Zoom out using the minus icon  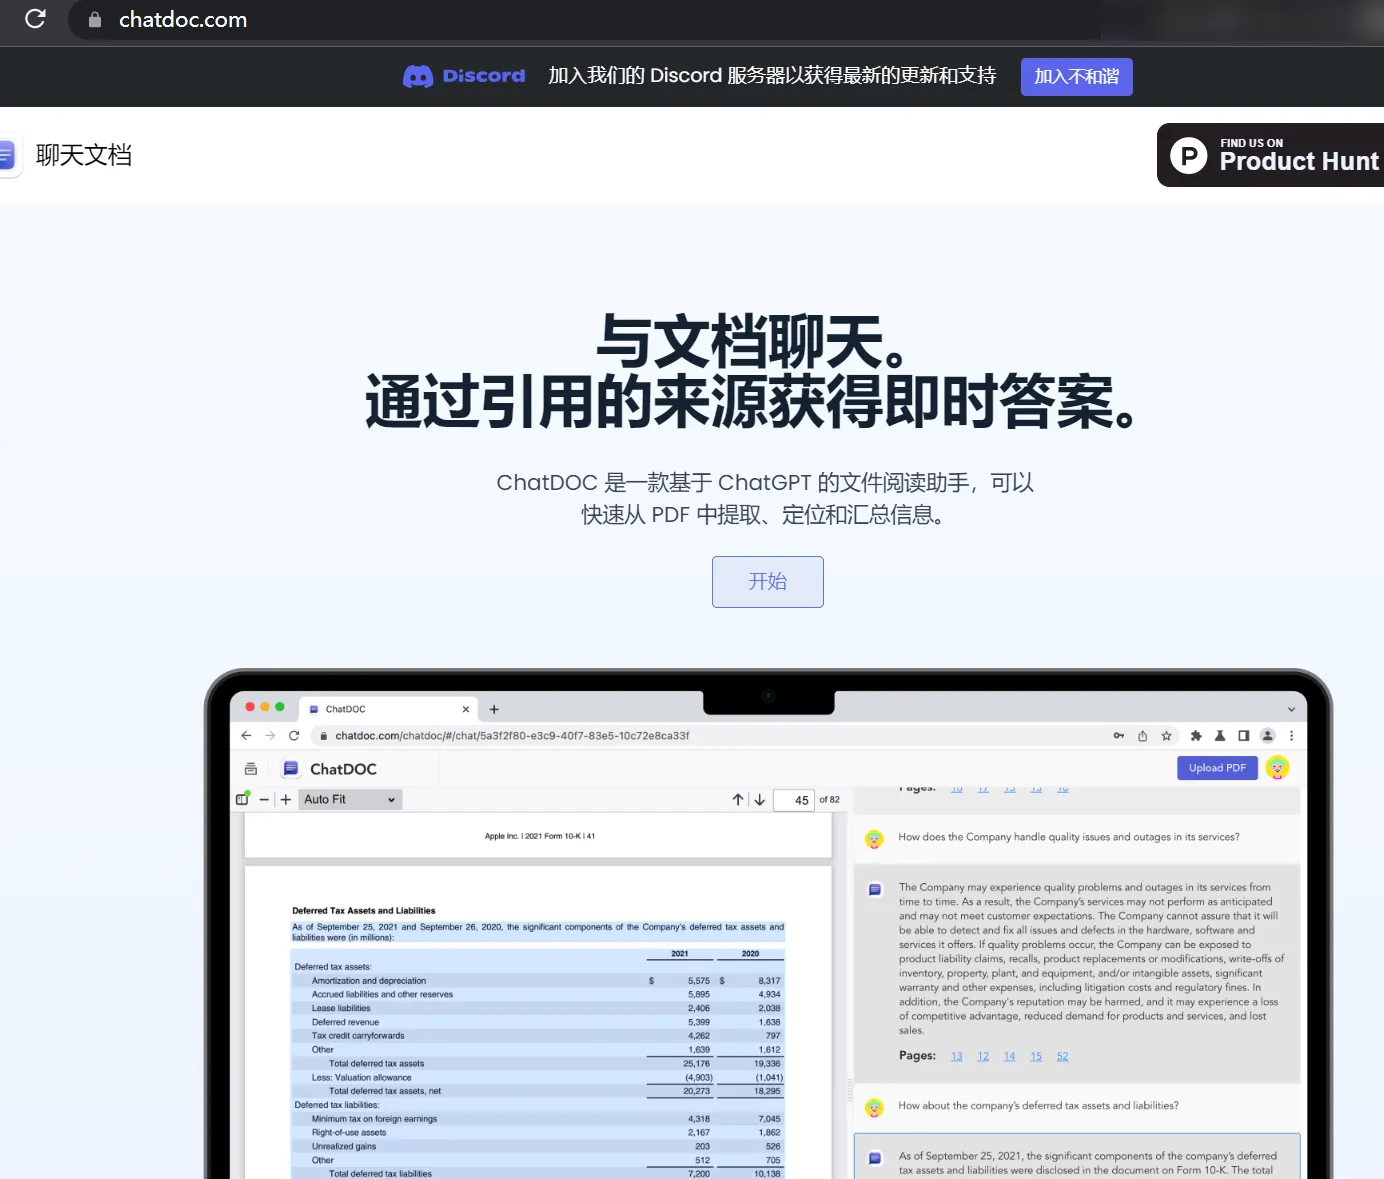point(265,799)
